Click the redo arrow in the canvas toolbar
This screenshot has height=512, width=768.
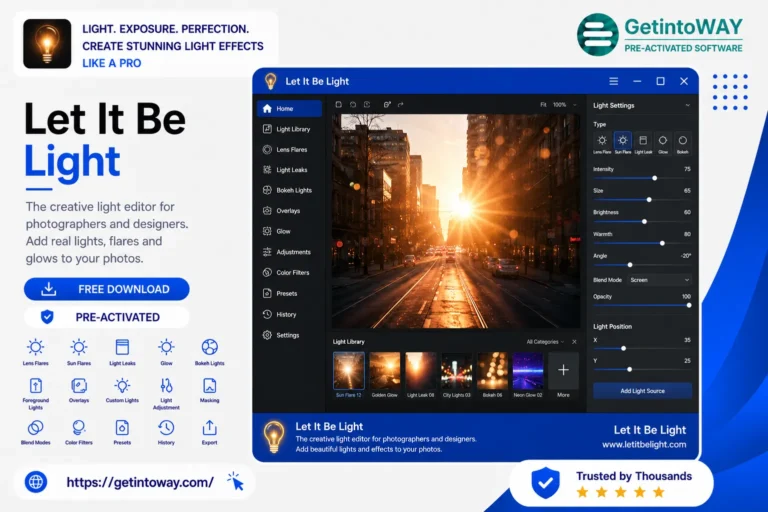[x=401, y=104]
